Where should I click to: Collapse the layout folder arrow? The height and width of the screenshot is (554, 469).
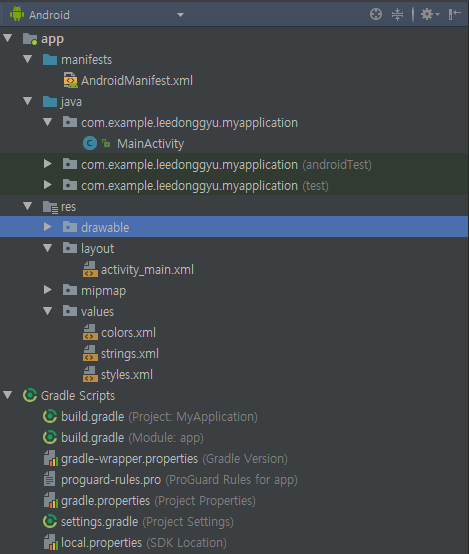[48, 248]
